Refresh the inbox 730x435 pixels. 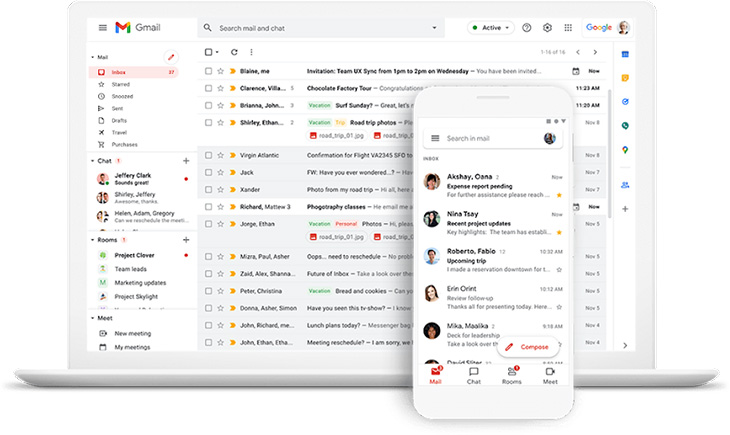[234, 52]
